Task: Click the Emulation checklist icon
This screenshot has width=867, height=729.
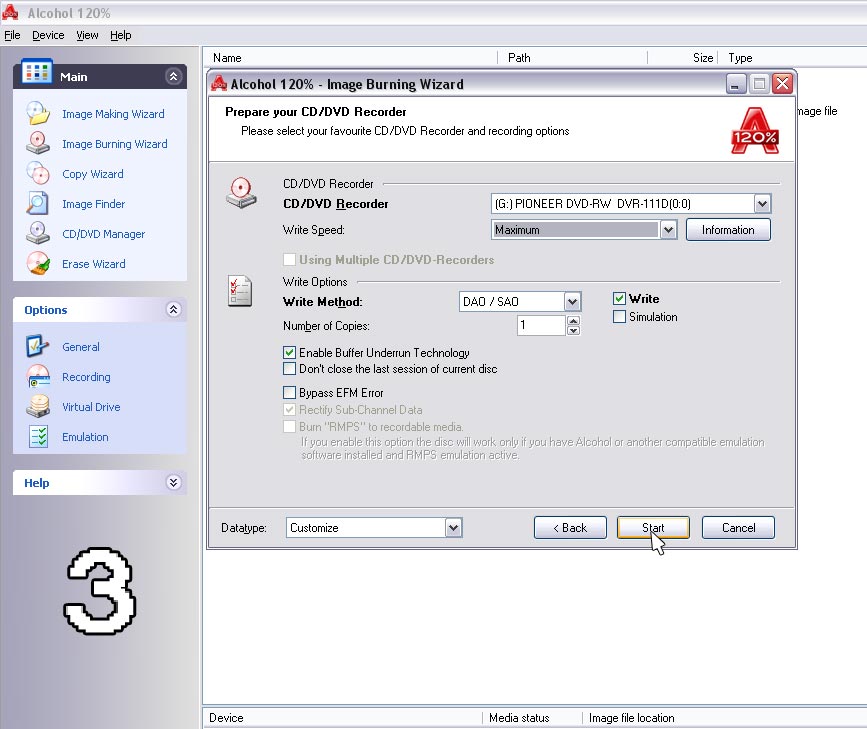Action: 38,436
